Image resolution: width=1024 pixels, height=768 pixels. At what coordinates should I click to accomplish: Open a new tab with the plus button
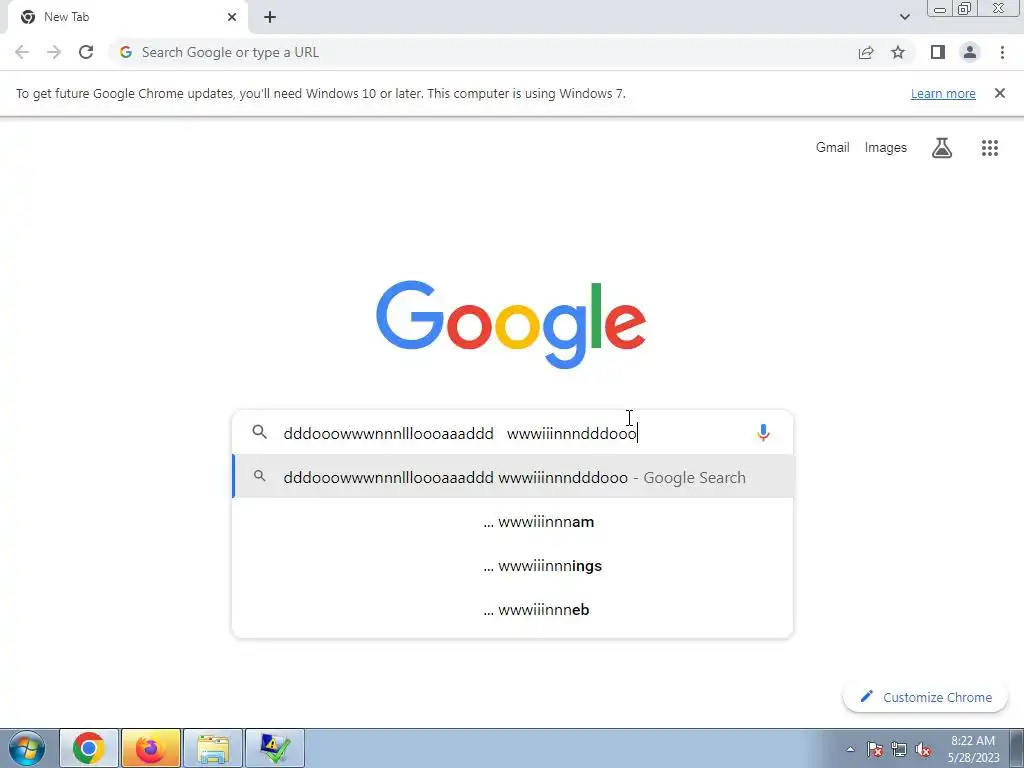click(x=270, y=17)
